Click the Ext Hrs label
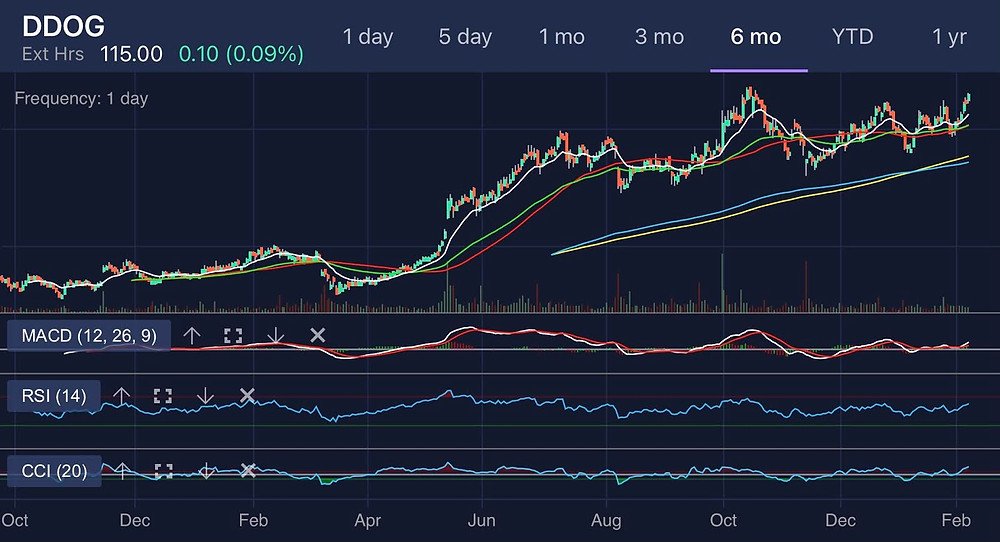The image size is (1000, 542). coord(53,54)
